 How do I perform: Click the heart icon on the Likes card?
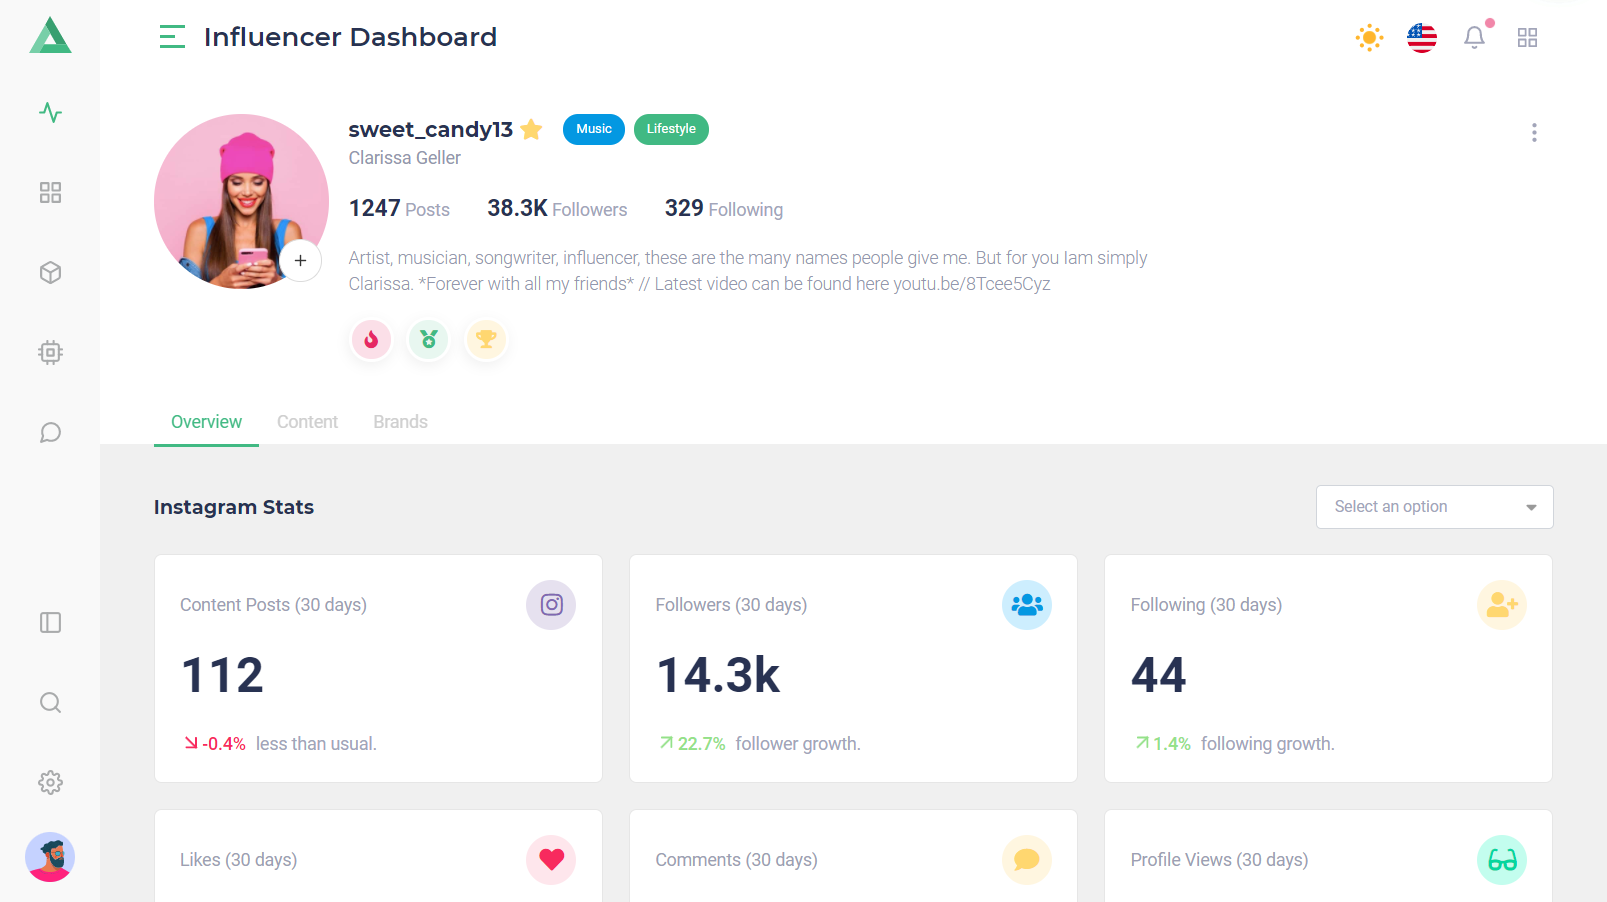[551, 860]
